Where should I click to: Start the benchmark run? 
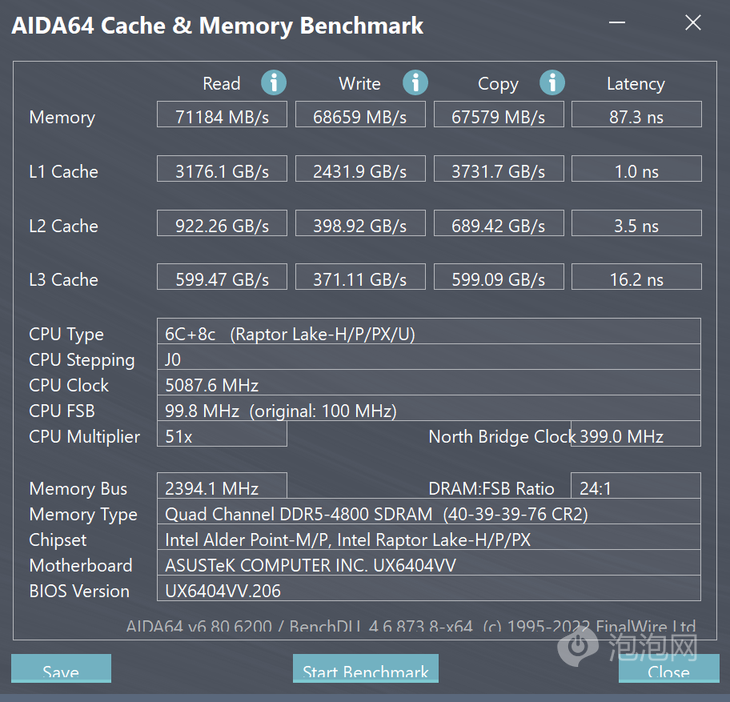[365, 668]
